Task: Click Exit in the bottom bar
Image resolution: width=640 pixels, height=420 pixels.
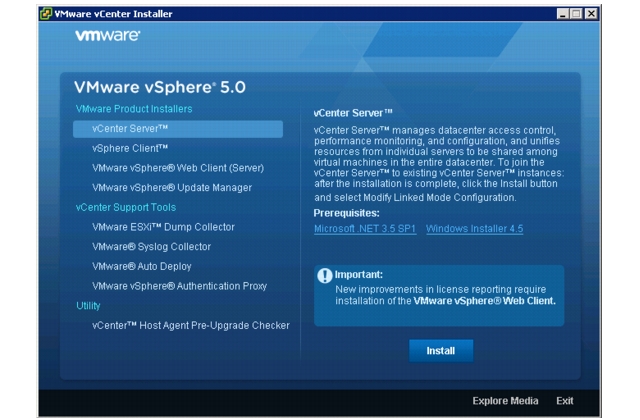Action: (x=564, y=401)
